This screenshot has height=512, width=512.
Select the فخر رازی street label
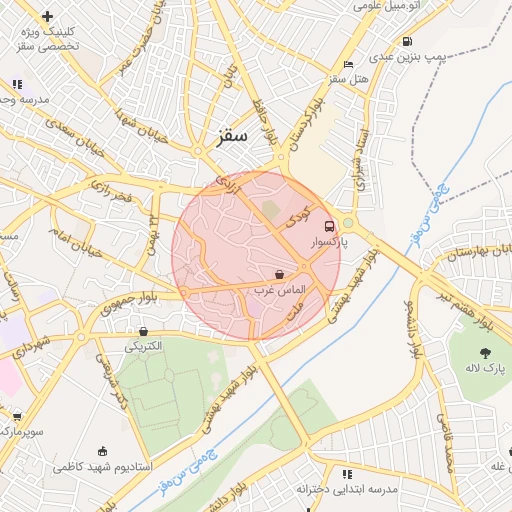[112, 191]
